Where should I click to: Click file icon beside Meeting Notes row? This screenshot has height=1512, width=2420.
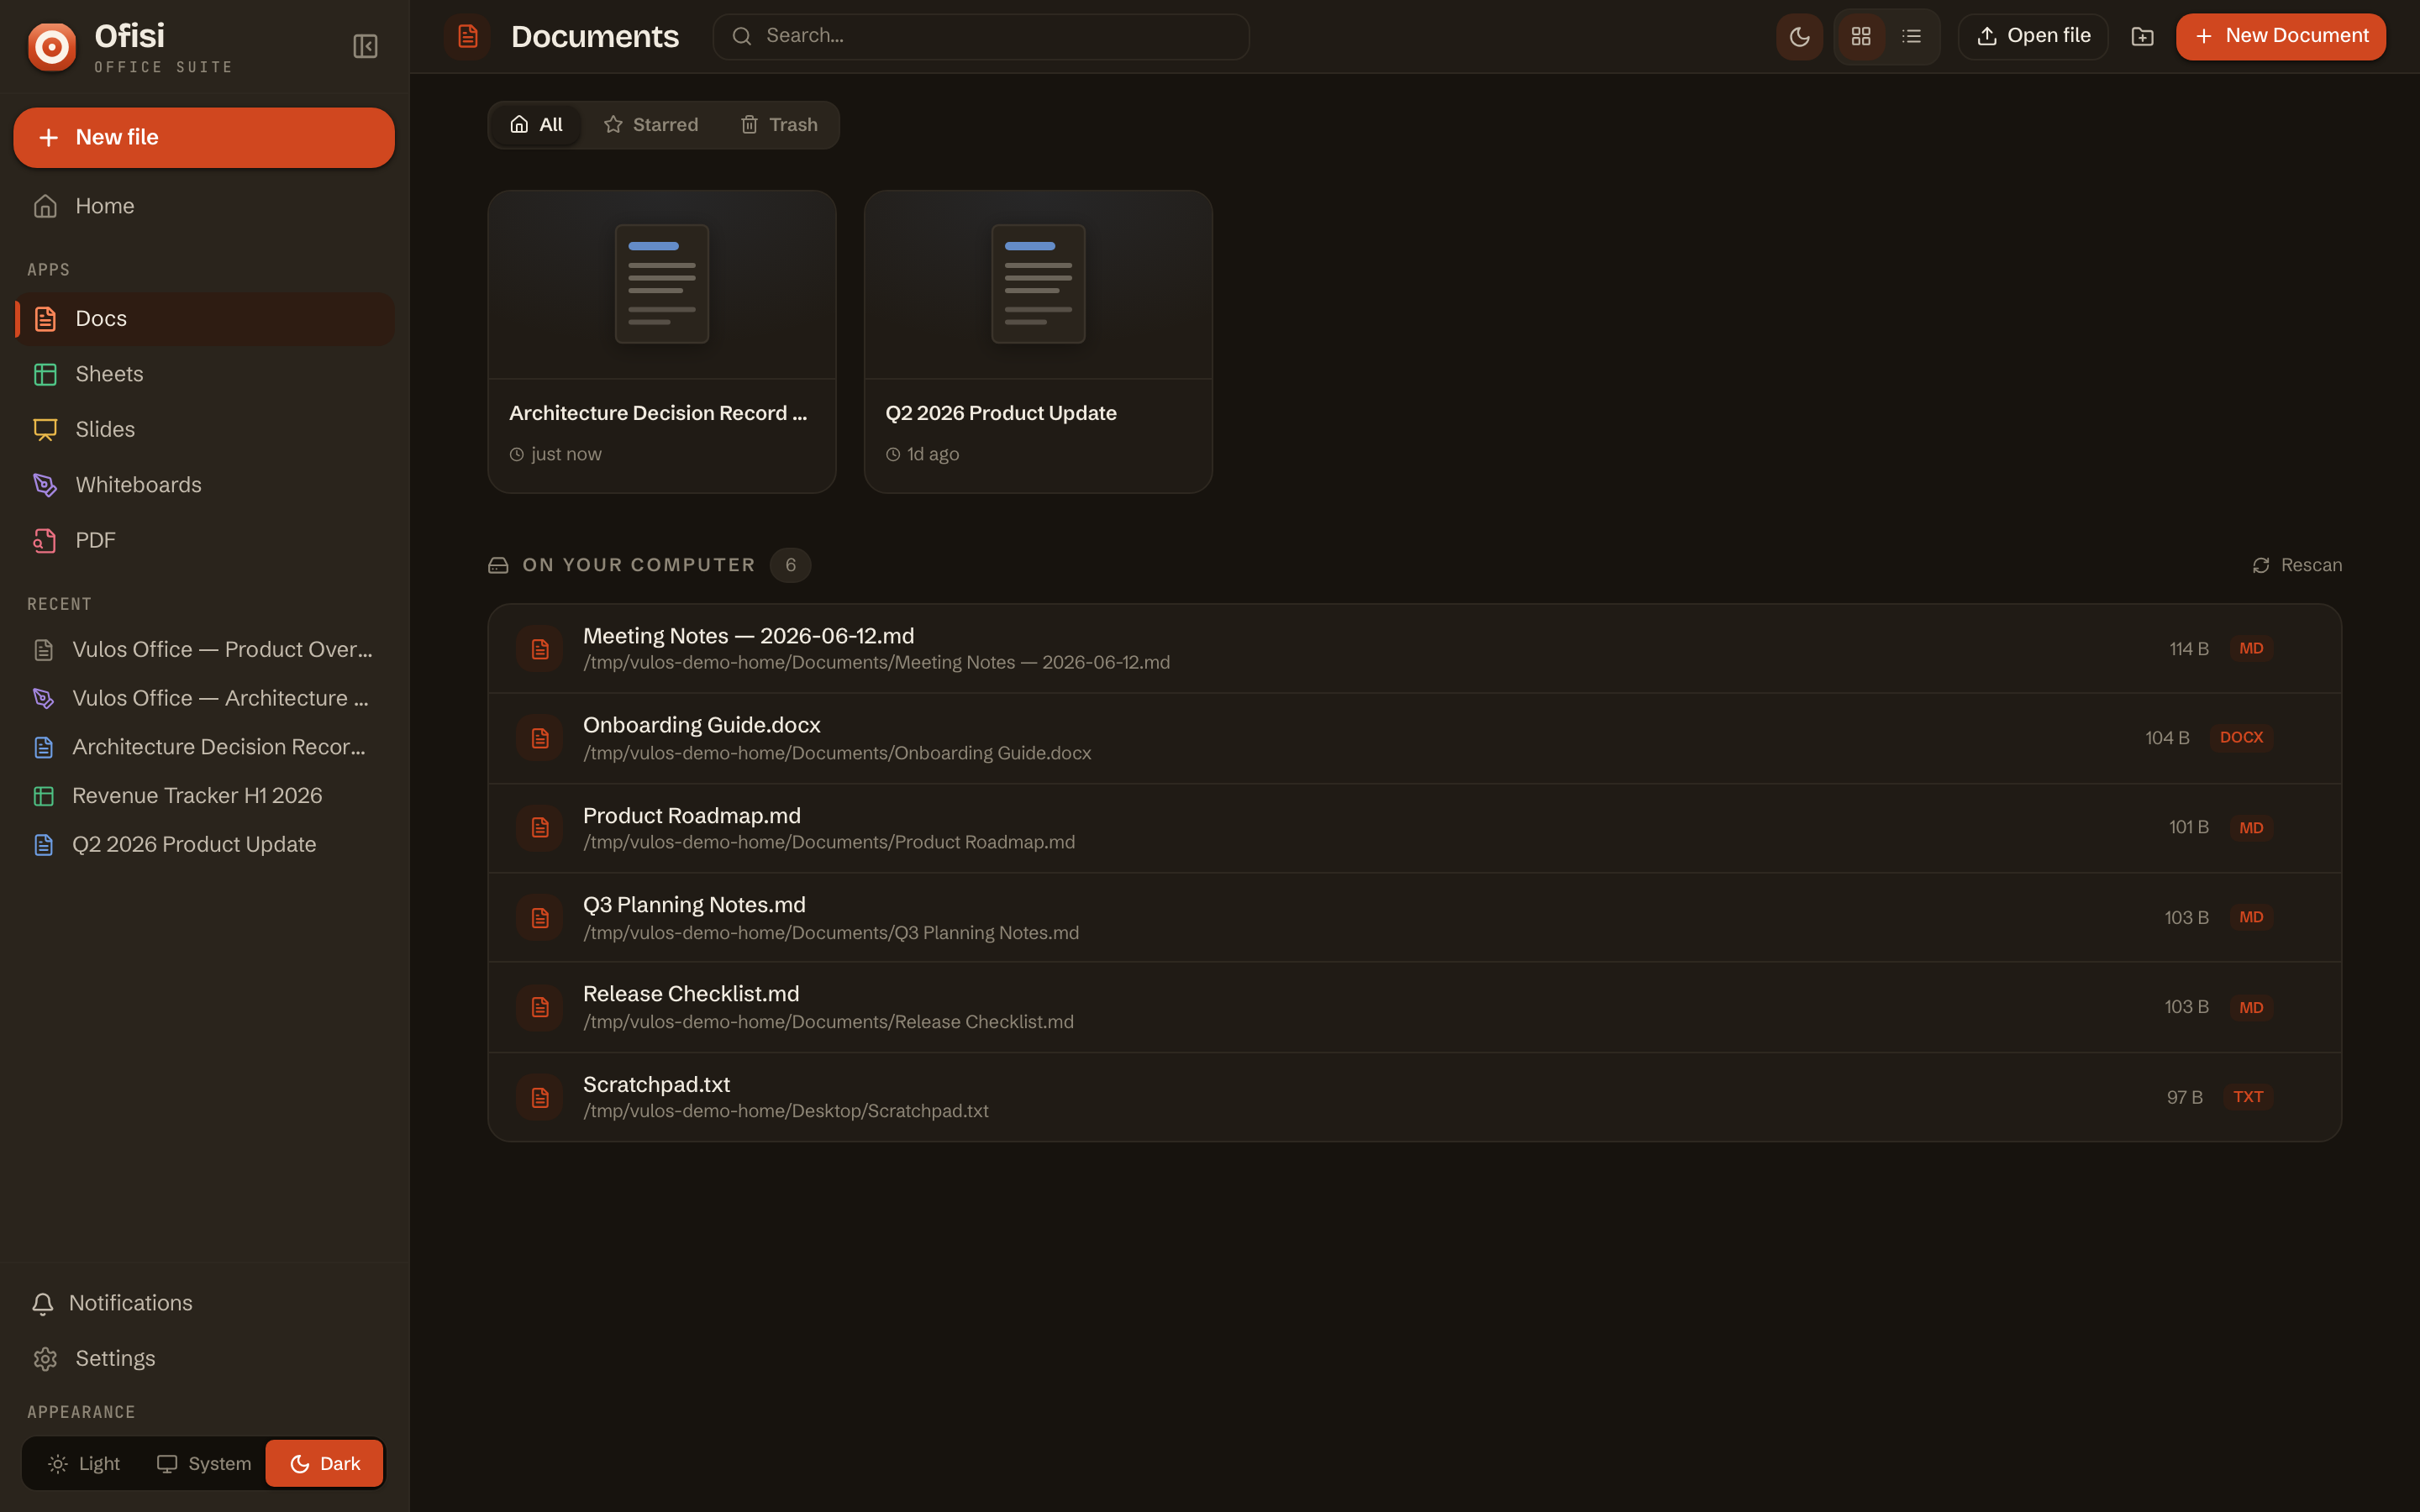[540, 649]
